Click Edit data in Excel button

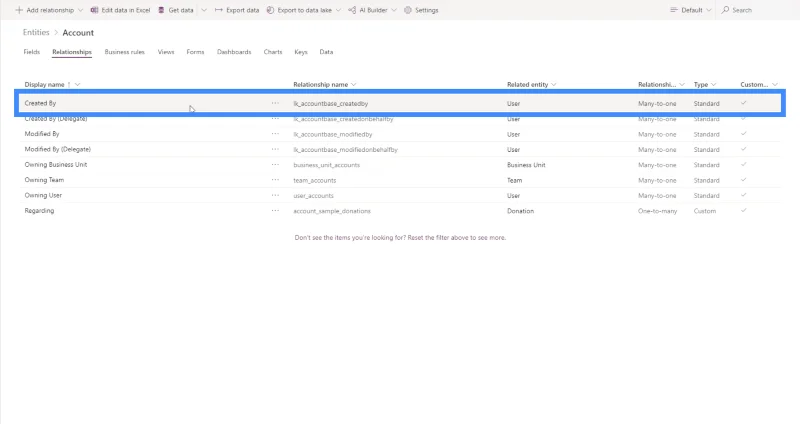[120, 10]
